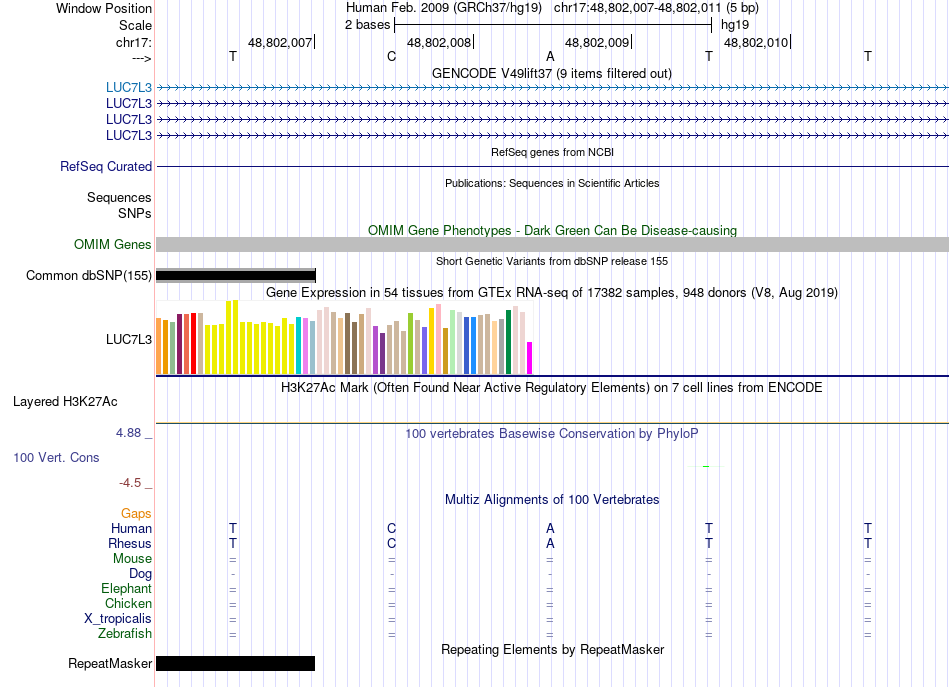
Task: Click the Mouse species label
Action: pyautogui.click(x=132, y=559)
